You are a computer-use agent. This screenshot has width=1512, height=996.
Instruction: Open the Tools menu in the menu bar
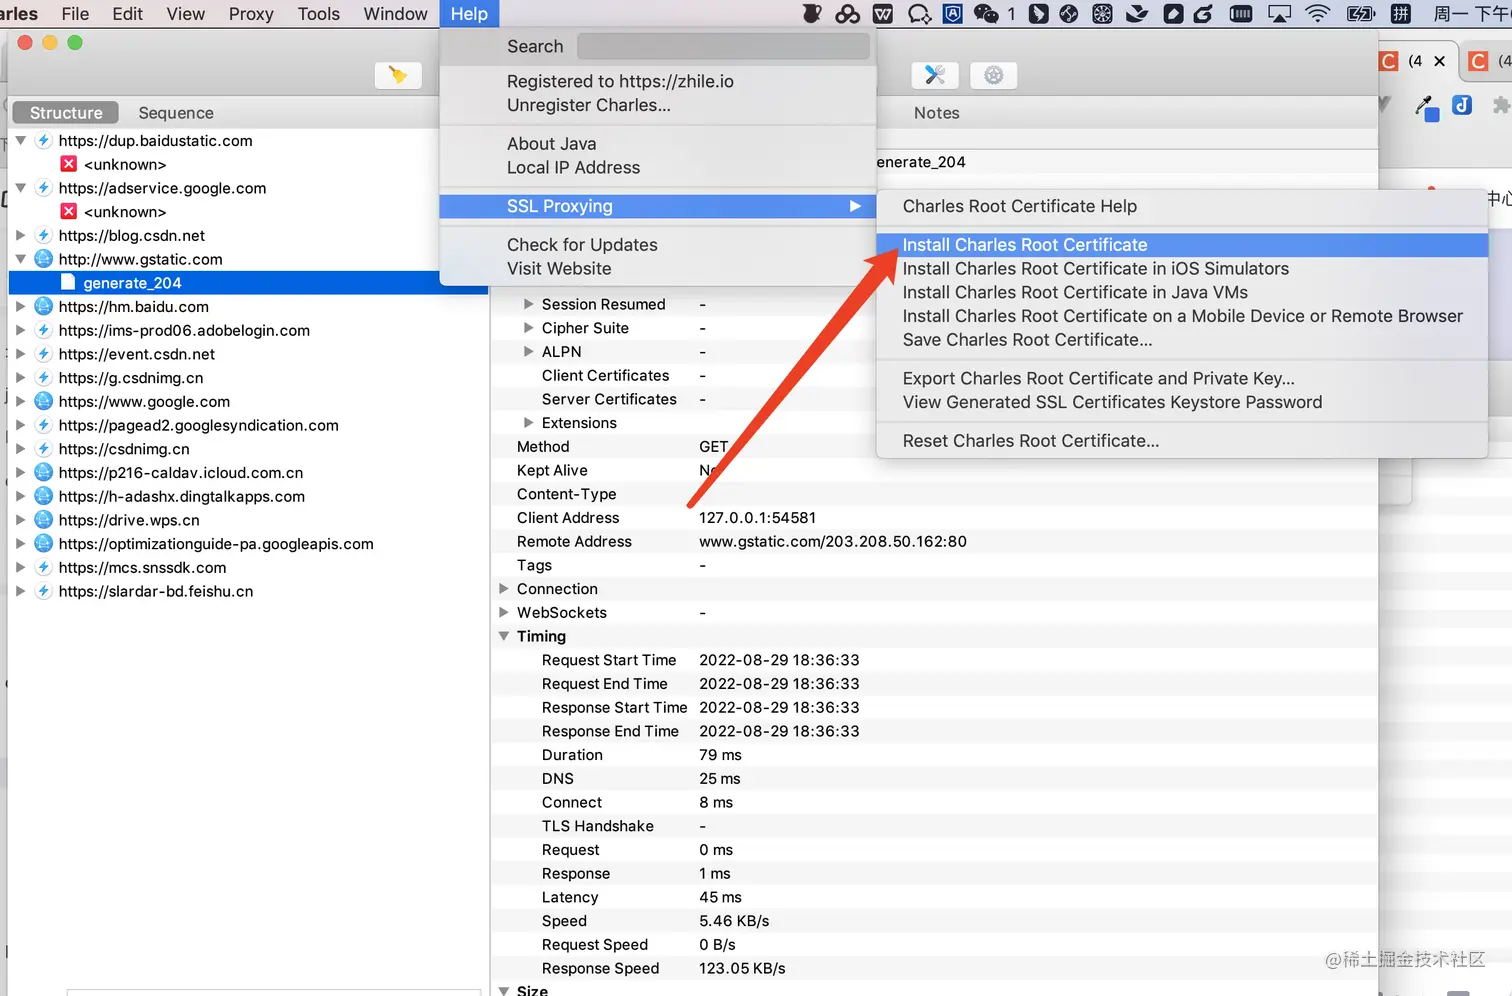319,14
